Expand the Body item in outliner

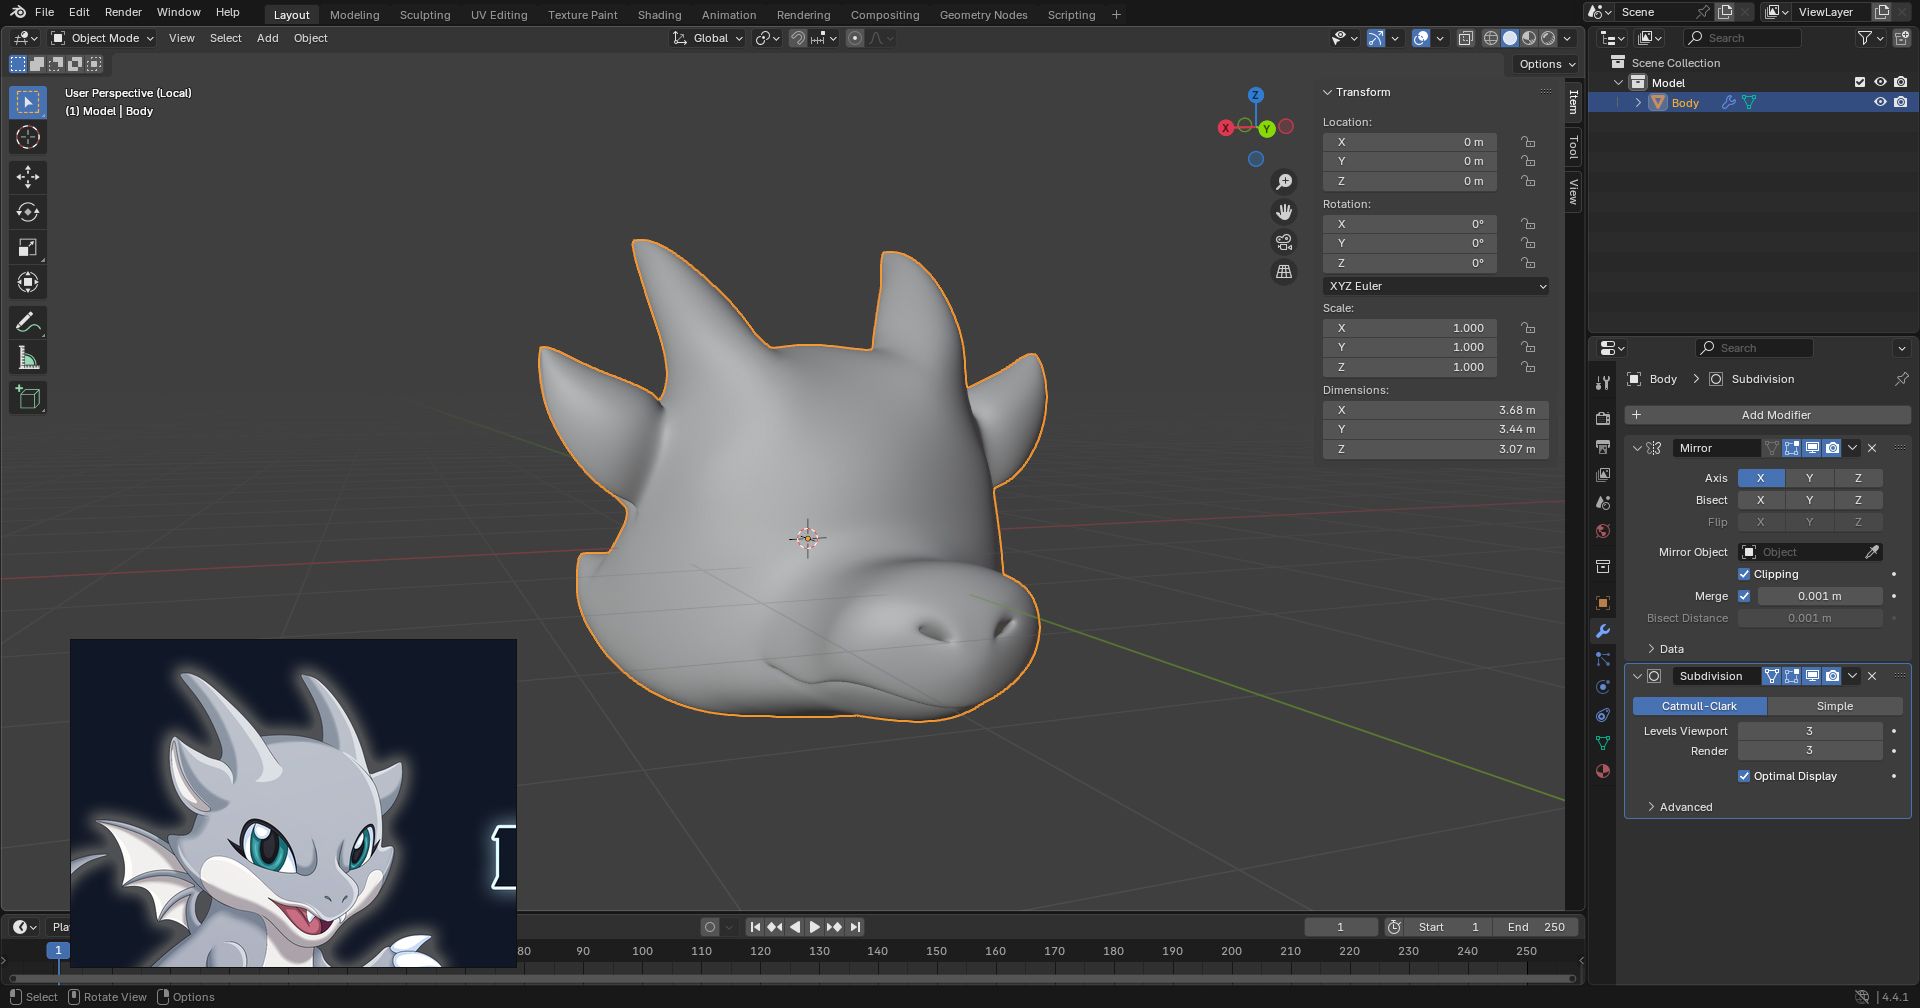[1638, 102]
